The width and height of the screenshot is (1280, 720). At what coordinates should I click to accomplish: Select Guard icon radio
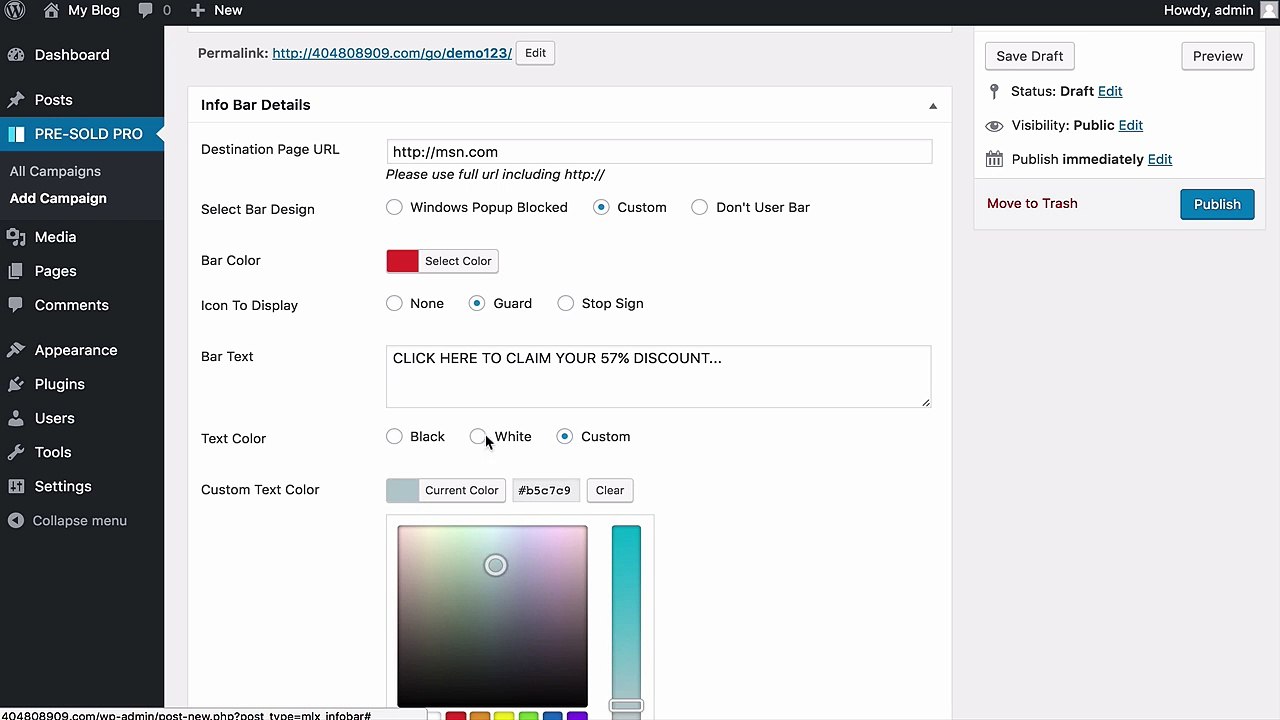[x=476, y=303]
